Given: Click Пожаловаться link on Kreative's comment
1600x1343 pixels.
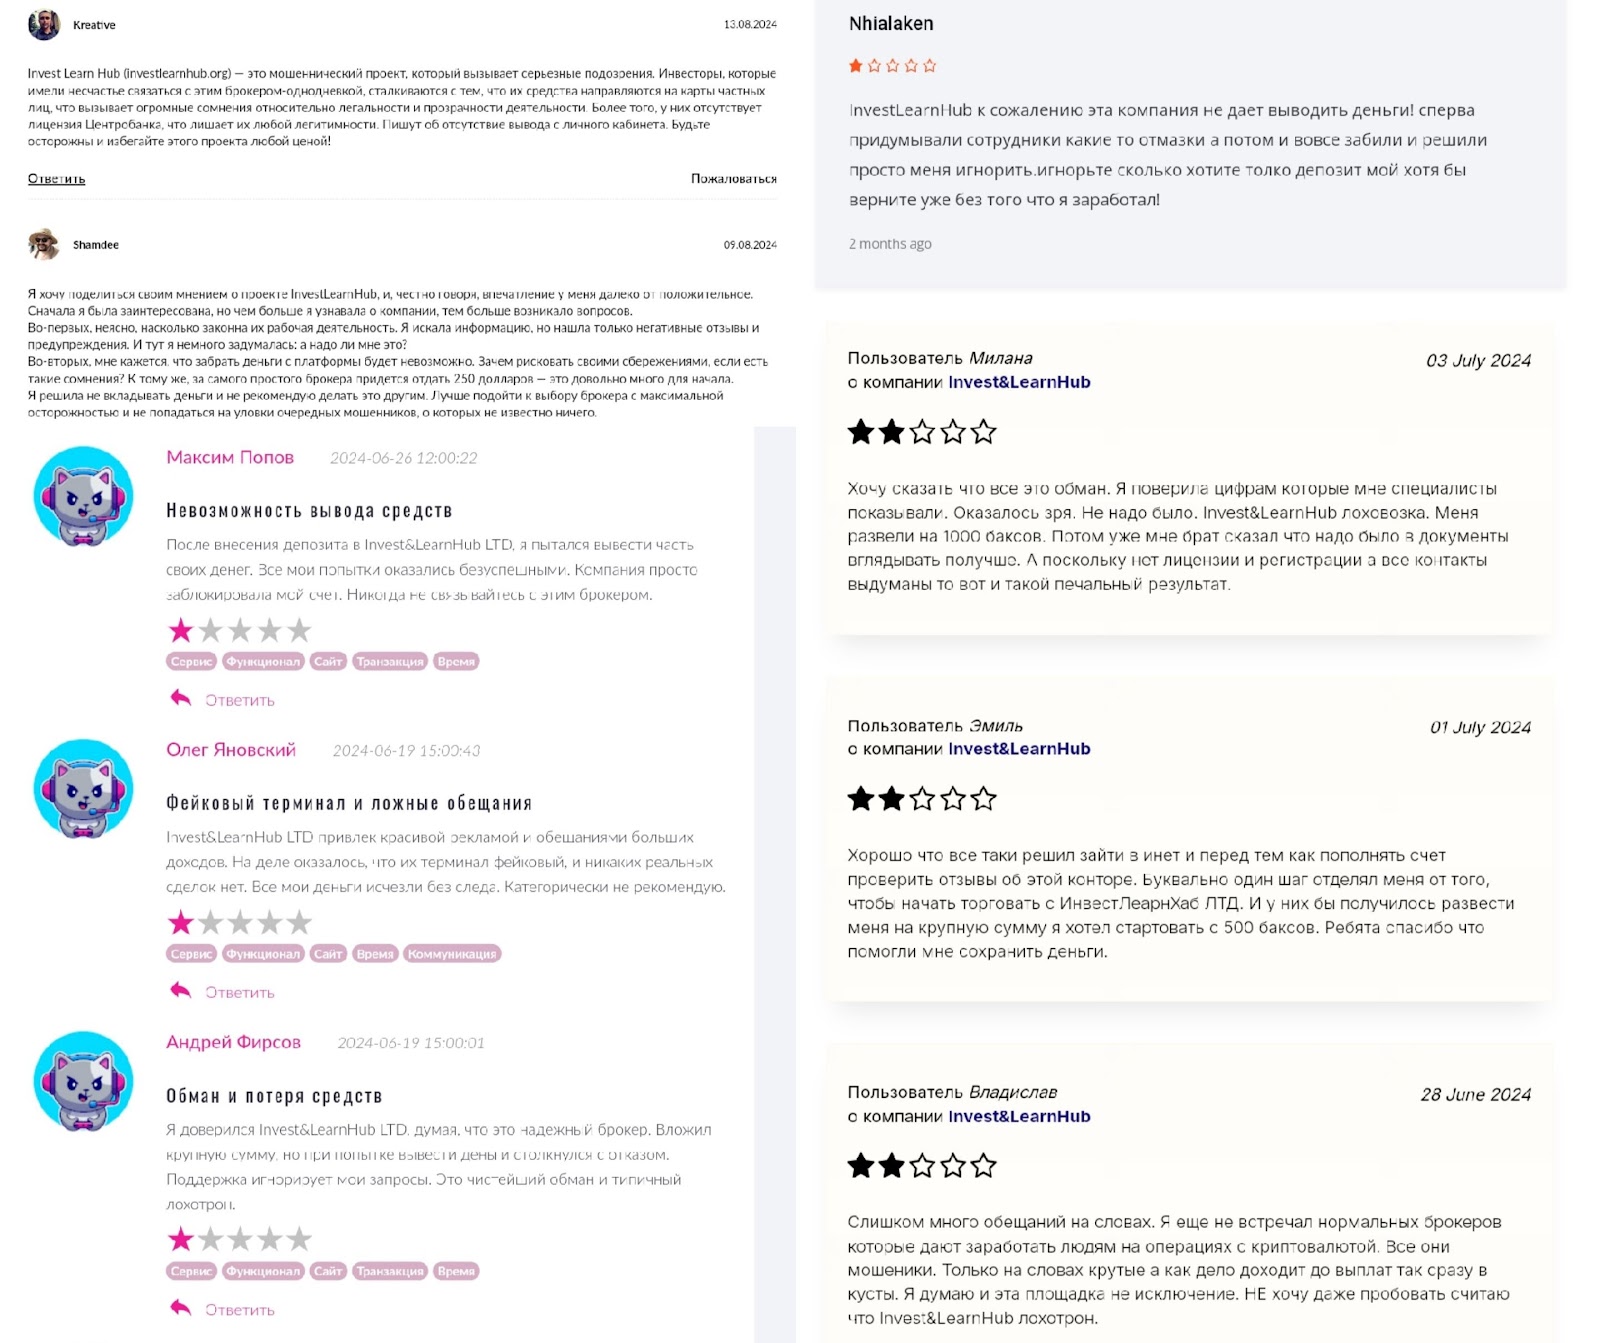Looking at the screenshot, I should click(733, 179).
